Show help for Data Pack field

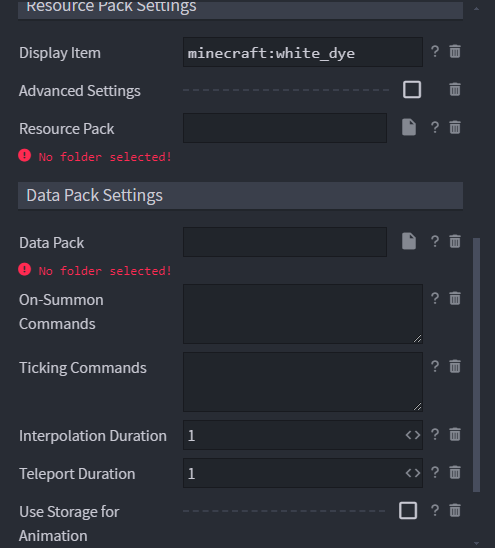[x=435, y=241]
